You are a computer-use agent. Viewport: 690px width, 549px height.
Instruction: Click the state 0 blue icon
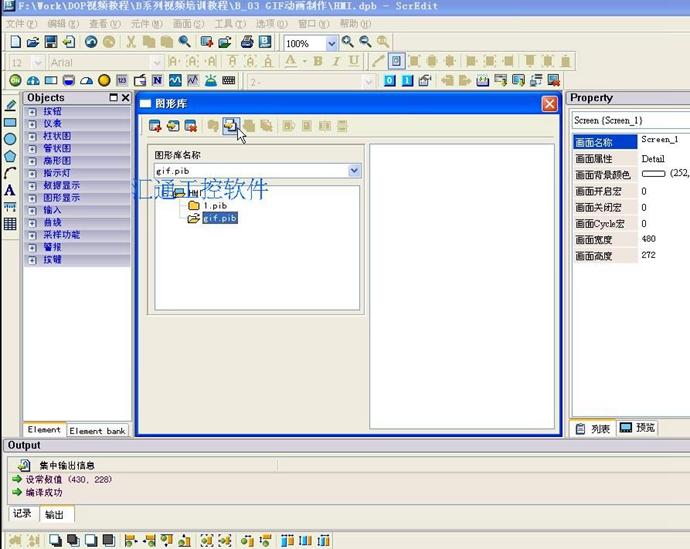(389, 81)
